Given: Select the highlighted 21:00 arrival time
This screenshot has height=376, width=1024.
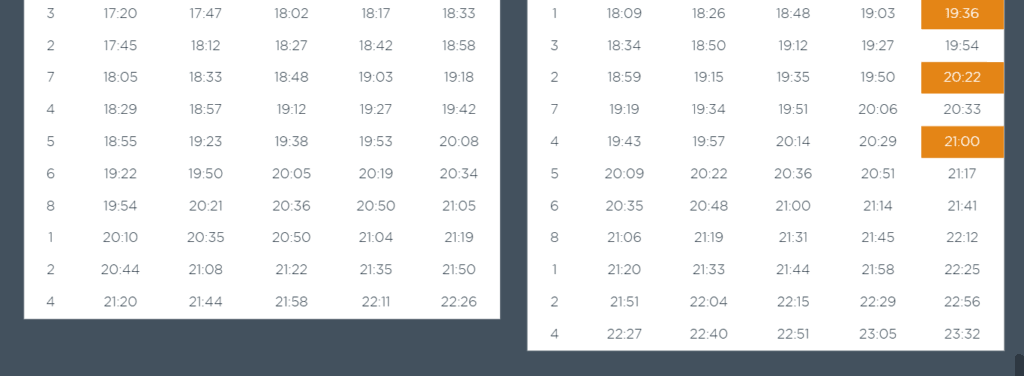Looking at the screenshot, I should 962,142.
